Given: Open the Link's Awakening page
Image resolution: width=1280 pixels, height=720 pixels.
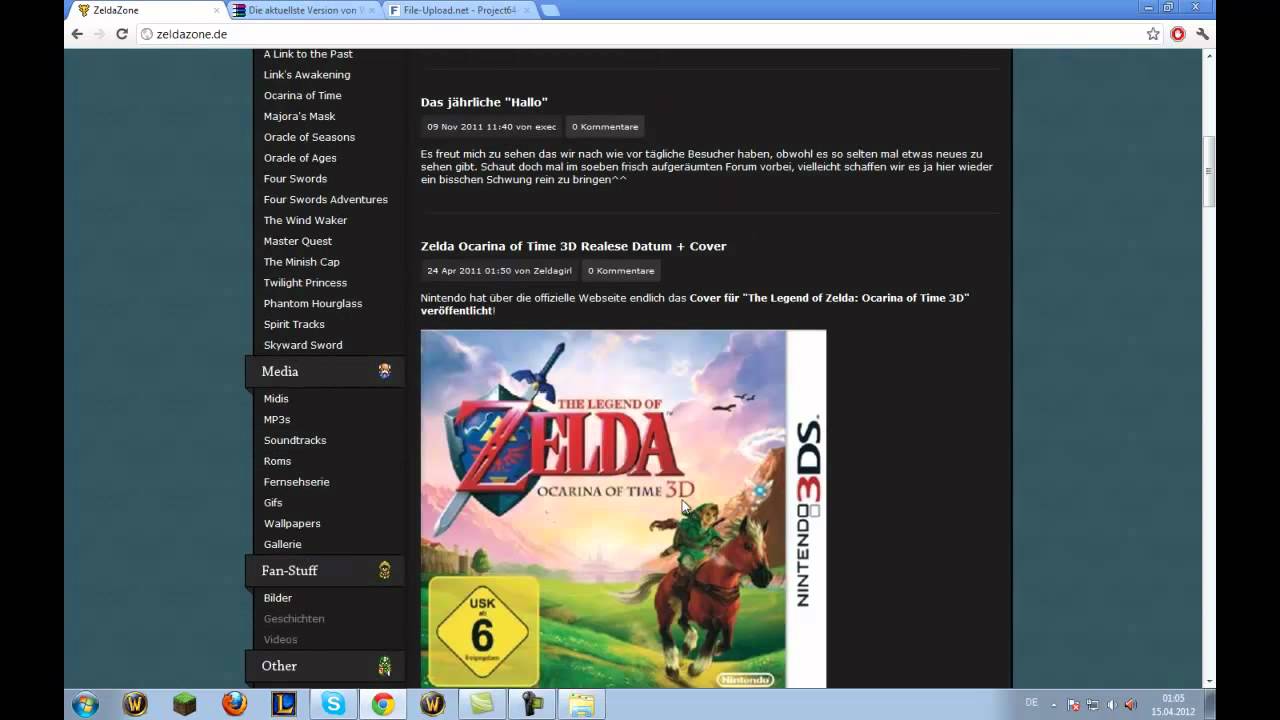Looking at the screenshot, I should (x=307, y=75).
